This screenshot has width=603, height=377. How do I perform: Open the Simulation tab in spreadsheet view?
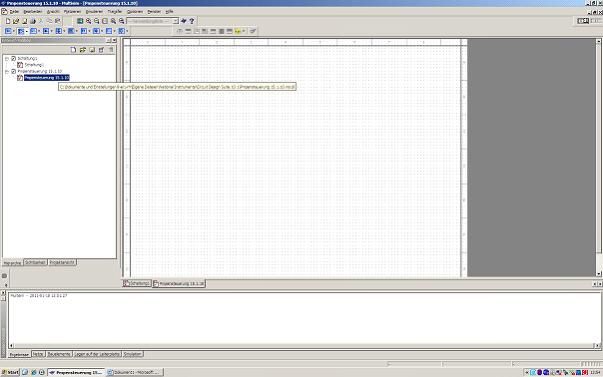click(133, 354)
